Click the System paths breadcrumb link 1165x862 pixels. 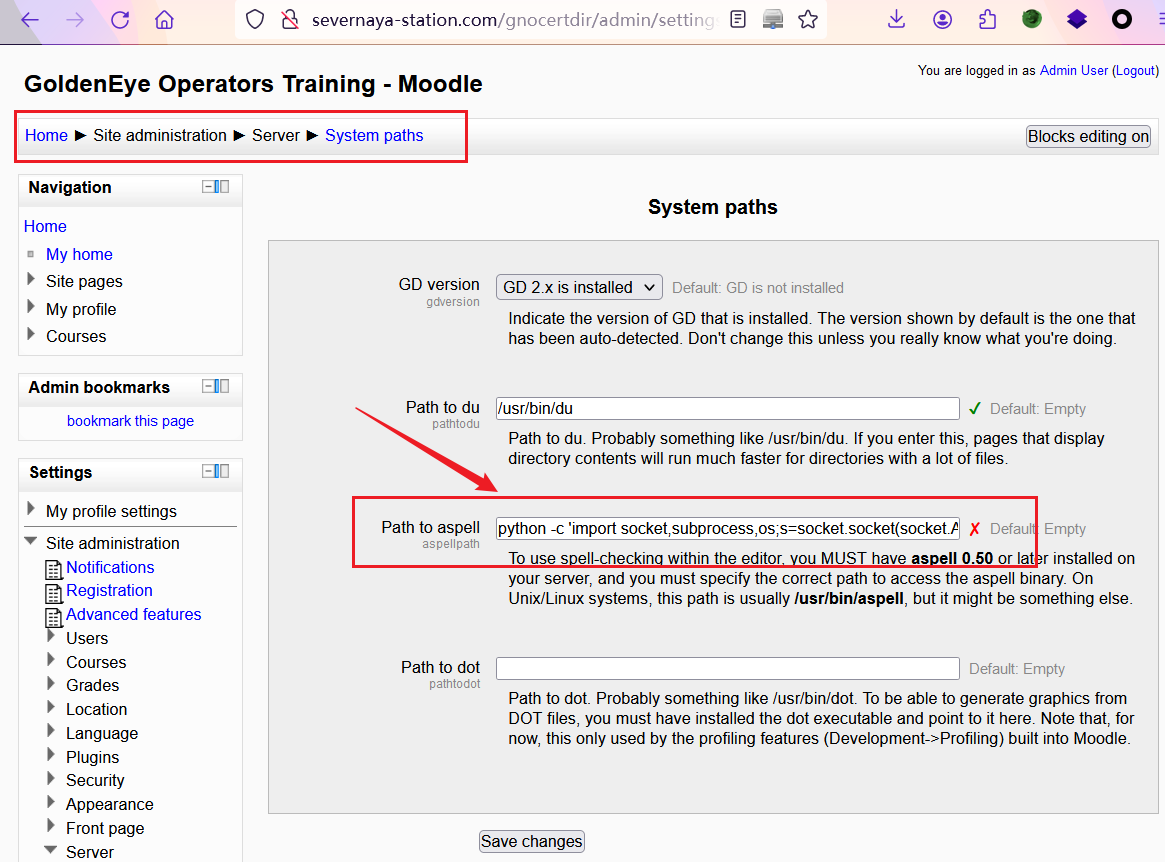pyautogui.click(x=374, y=136)
